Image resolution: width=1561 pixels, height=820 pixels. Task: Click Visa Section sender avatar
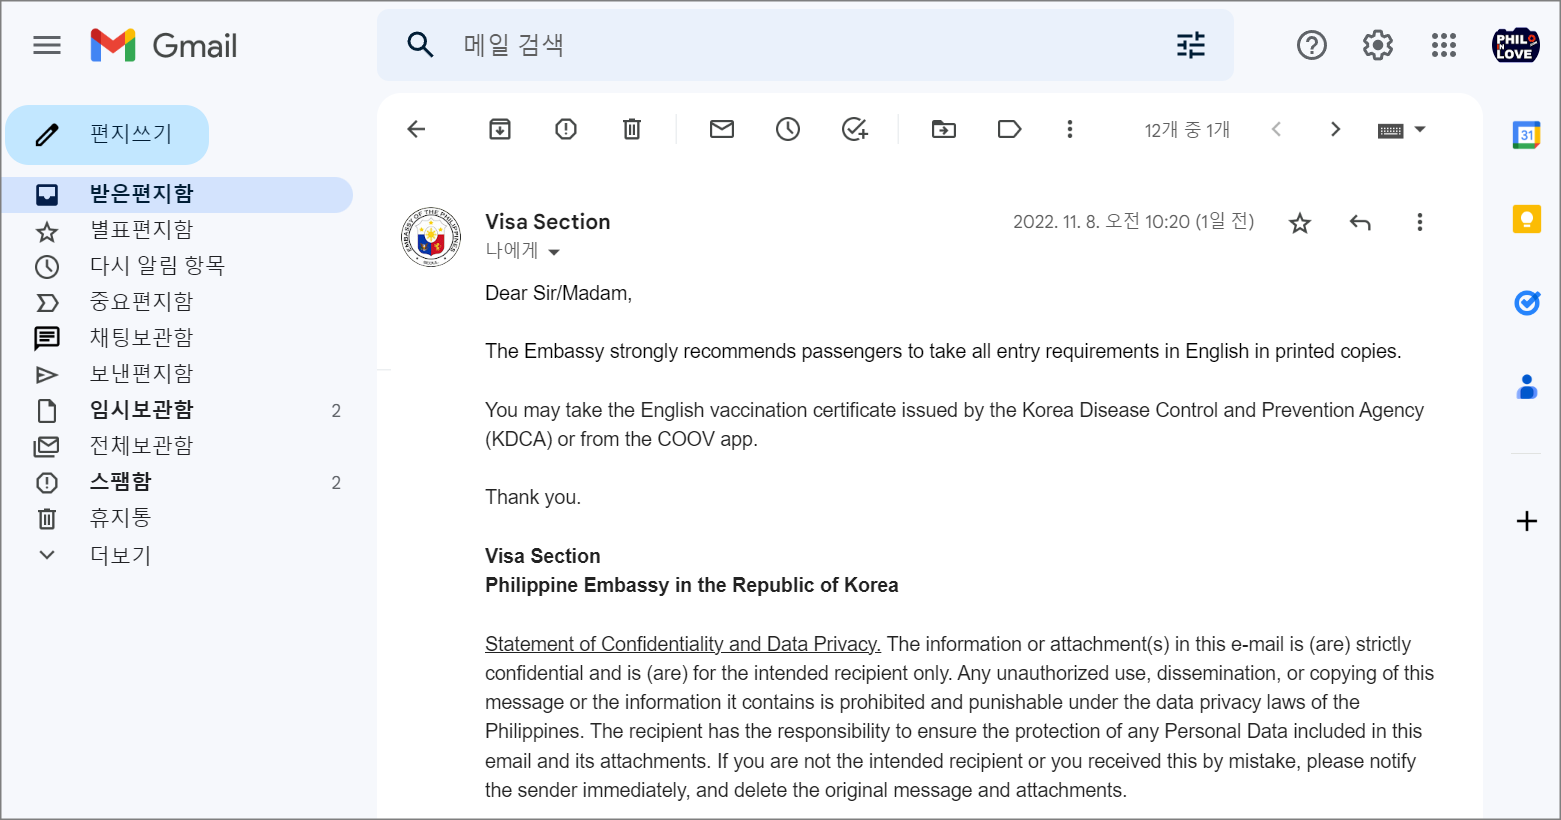[431, 237]
